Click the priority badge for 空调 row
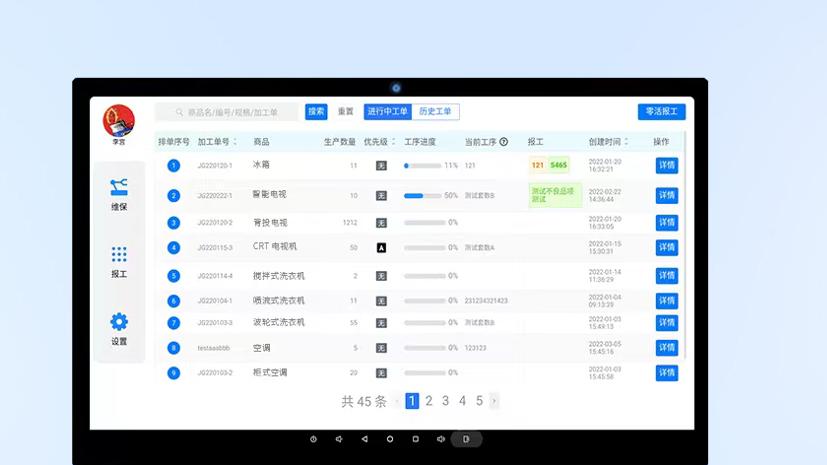The height and width of the screenshot is (465, 827). pyautogui.click(x=381, y=348)
